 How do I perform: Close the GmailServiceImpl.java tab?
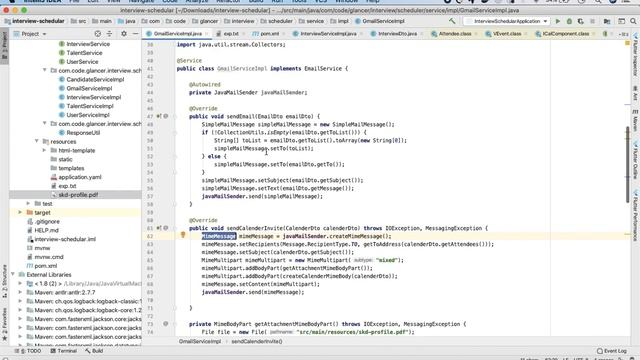207,34
